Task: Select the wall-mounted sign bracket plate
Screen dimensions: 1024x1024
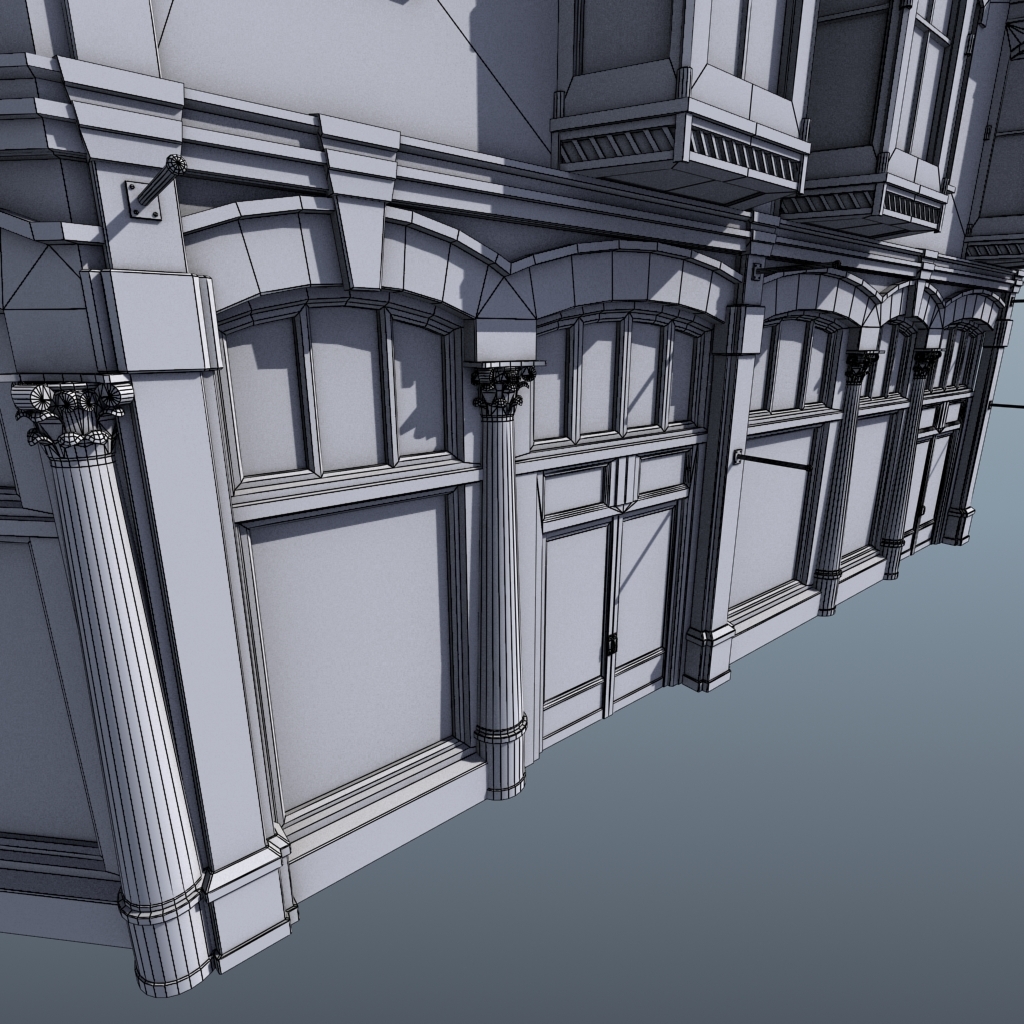Action: [x=140, y=200]
